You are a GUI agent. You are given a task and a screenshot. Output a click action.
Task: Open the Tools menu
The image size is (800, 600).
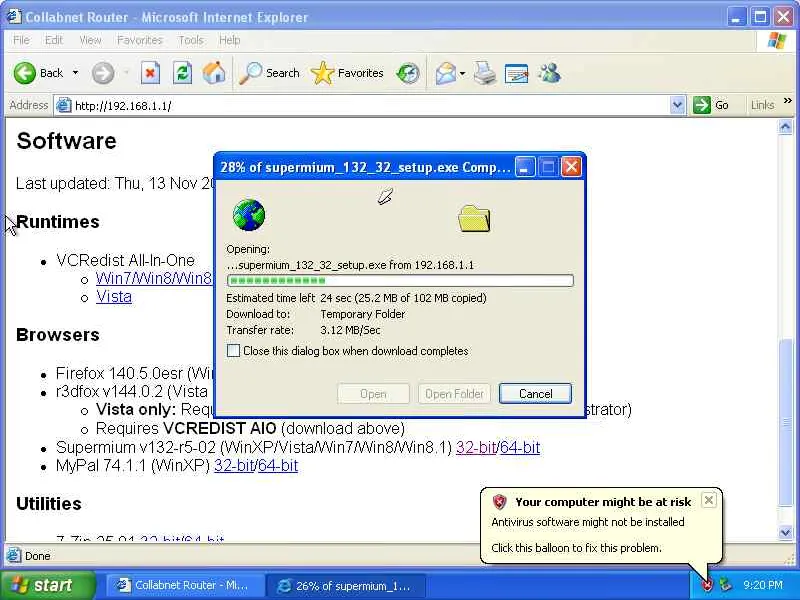pyautogui.click(x=191, y=40)
